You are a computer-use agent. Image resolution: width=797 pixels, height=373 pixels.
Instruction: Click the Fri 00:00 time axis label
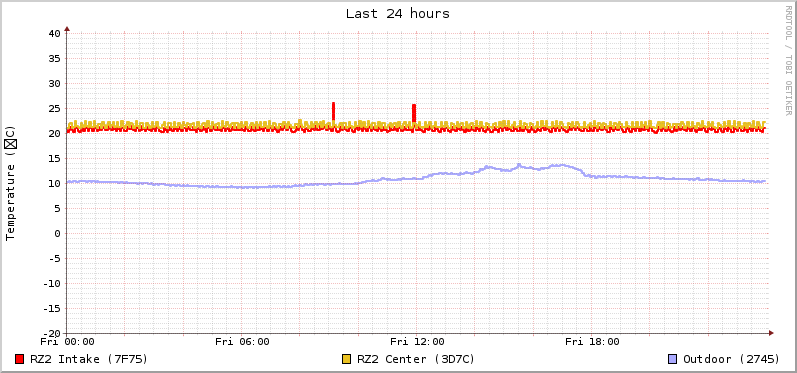67,342
